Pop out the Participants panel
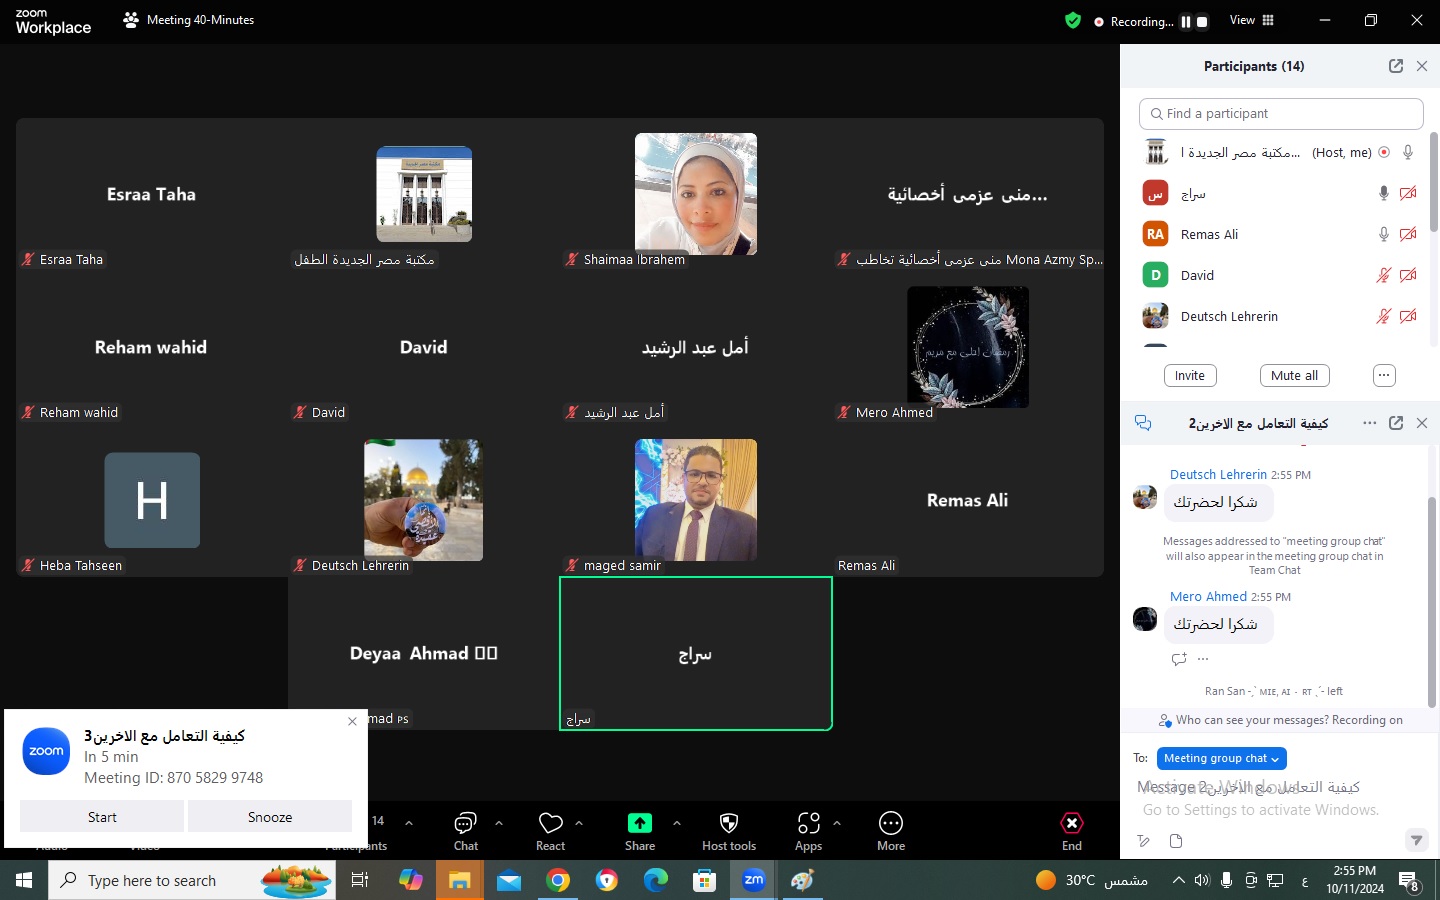Image resolution: width=1440 pixels, height=900 pixels. point(1396,66)
